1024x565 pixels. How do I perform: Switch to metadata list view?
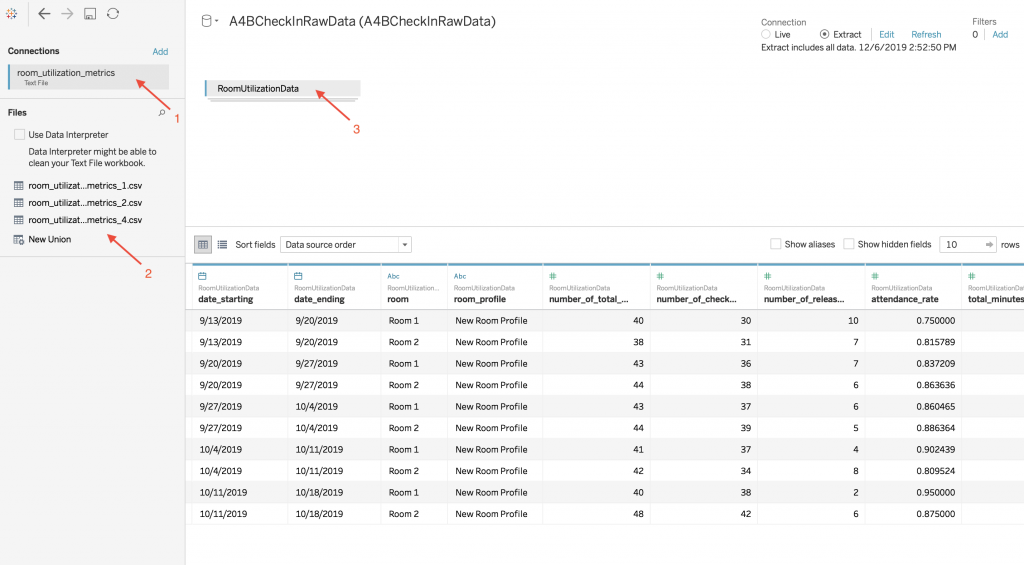pyautogui.click(x=222, y=244)
